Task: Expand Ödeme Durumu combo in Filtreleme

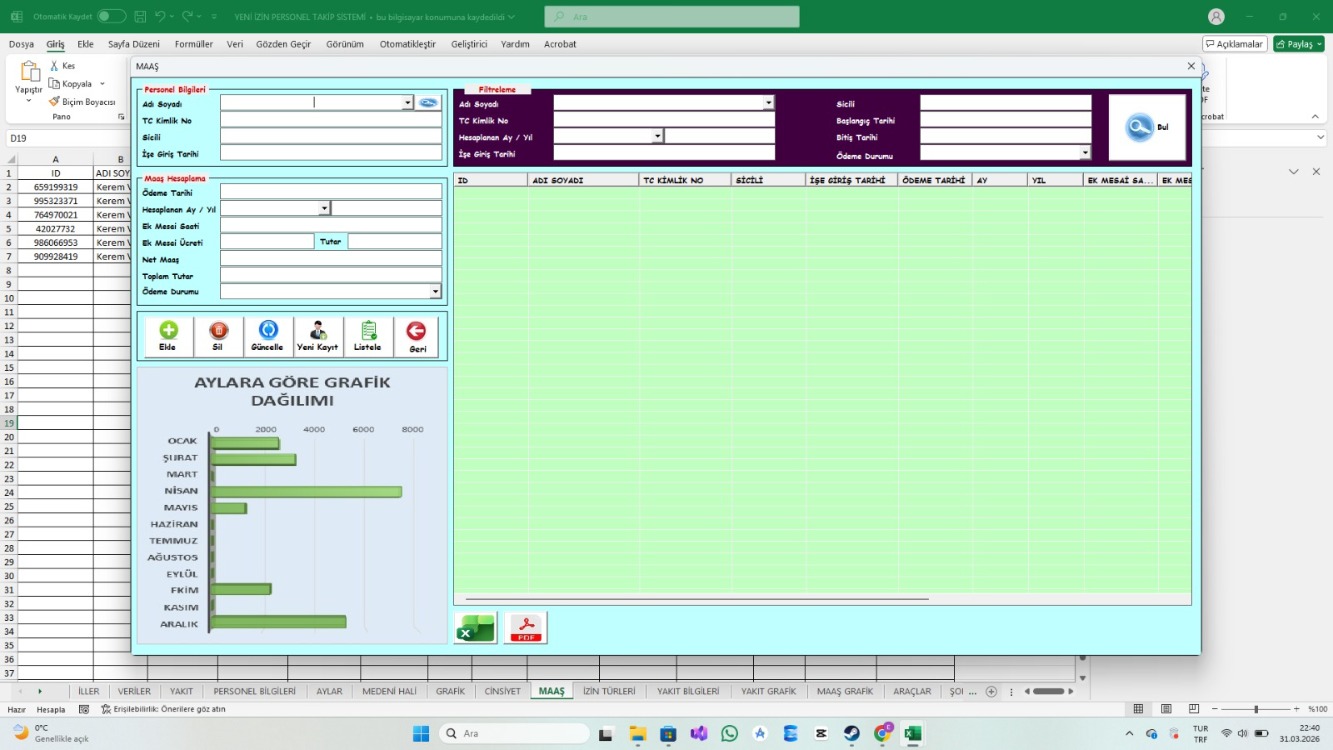Action: 1085,154
